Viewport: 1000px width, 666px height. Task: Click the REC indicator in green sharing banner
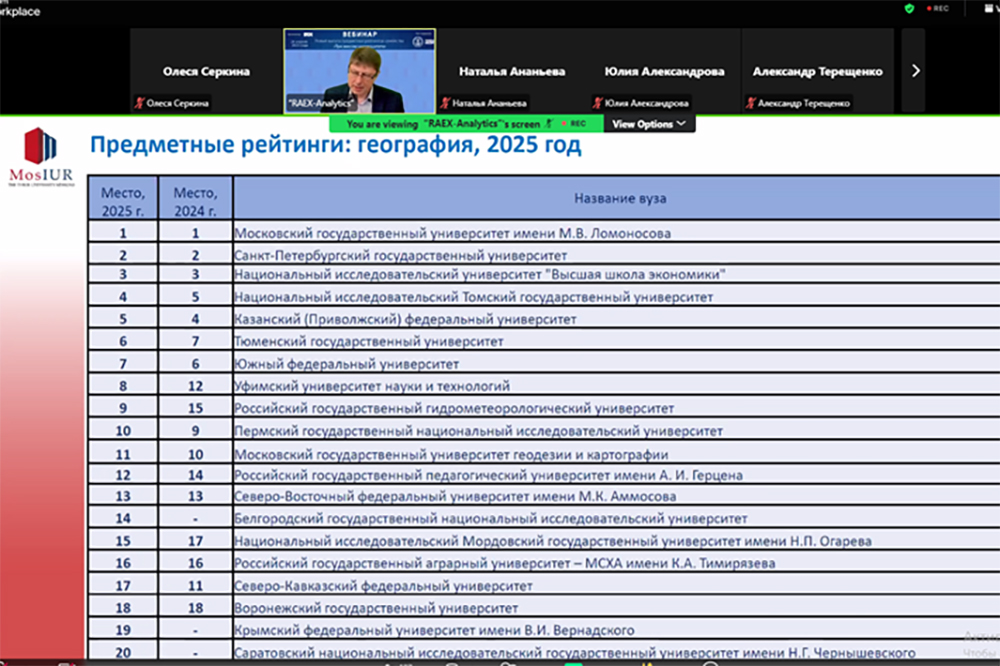(x=574, y=123)
